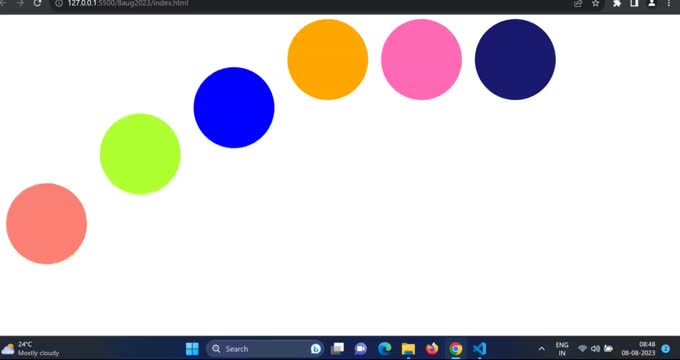
Task: Click the green-yellow circle
Action: pos(140,154)
